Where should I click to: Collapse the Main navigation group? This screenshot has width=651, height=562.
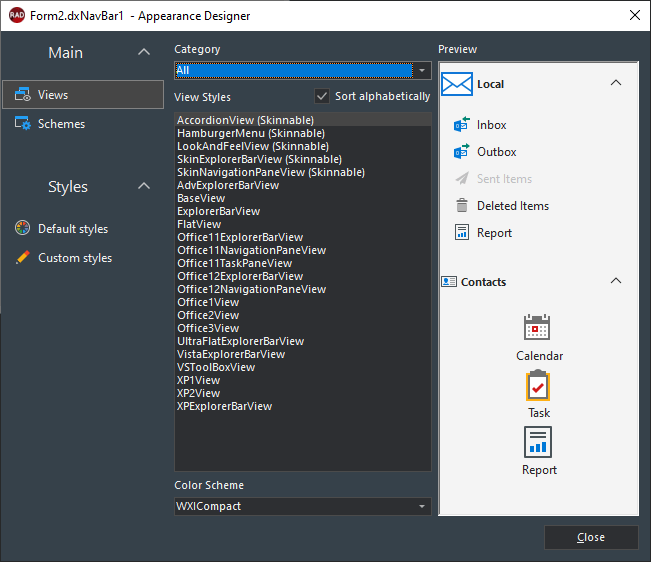coord(144,52)
